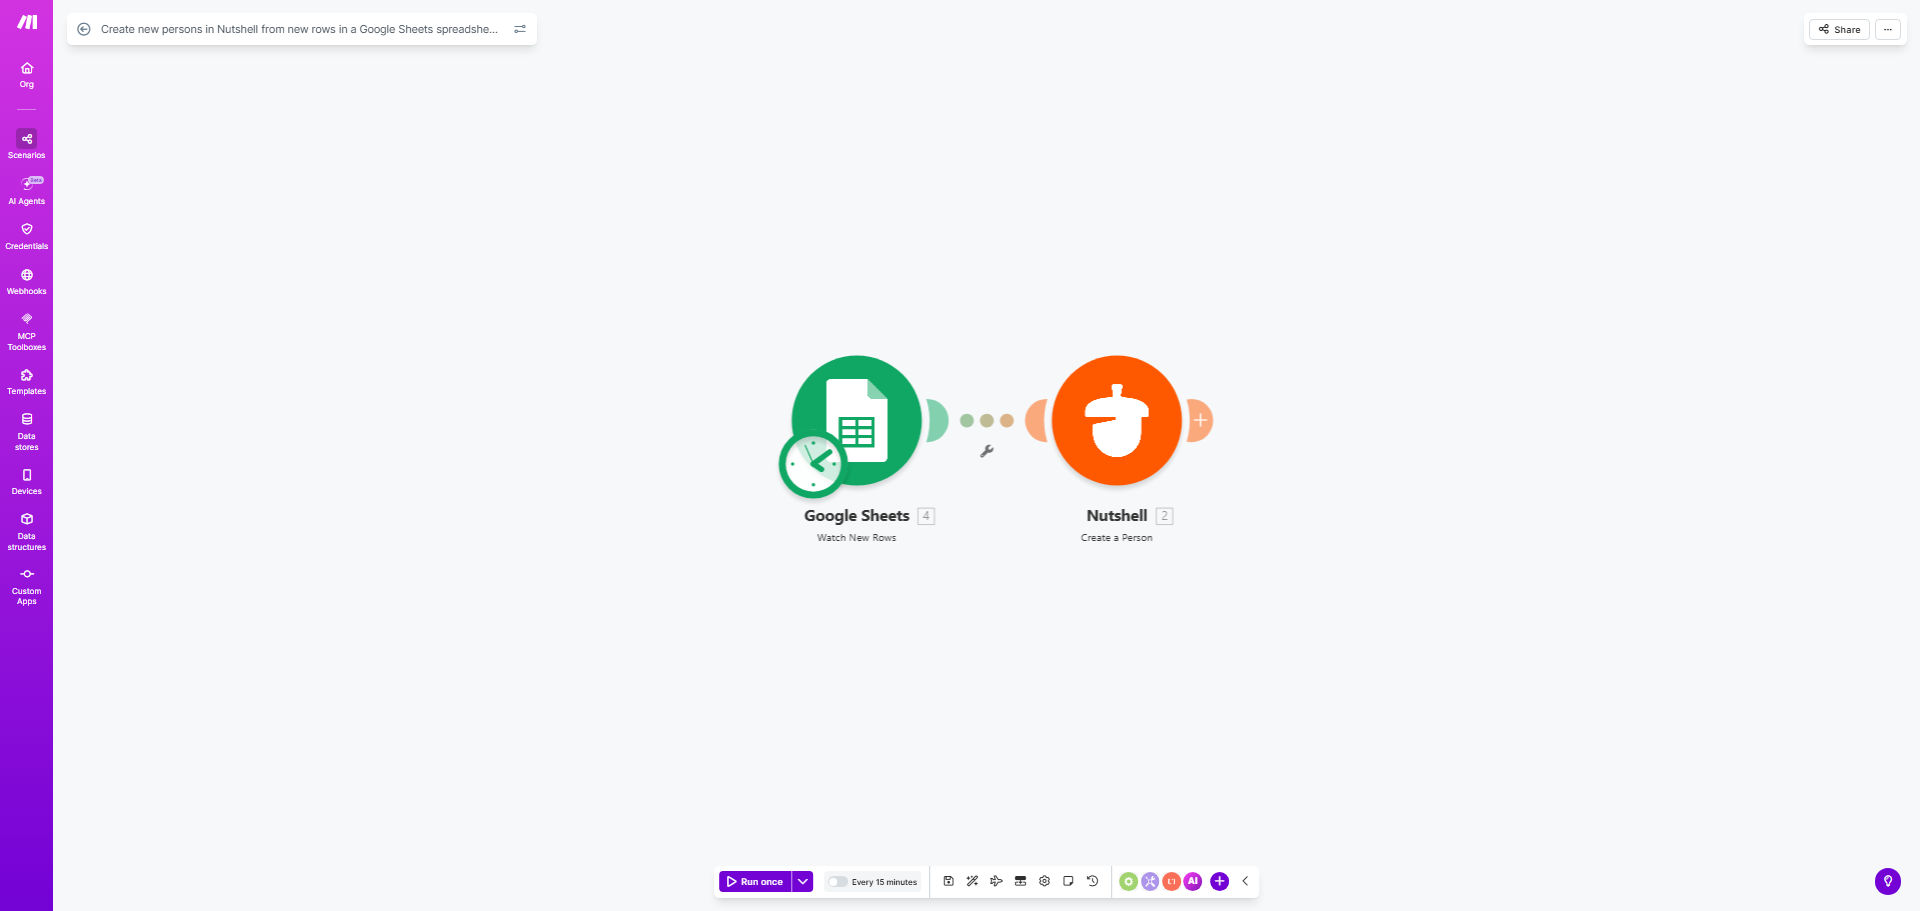Open the Make logo home
The width and height of the screenshot is (1920, 911).
pyautogui.click(x=27, y=22)
